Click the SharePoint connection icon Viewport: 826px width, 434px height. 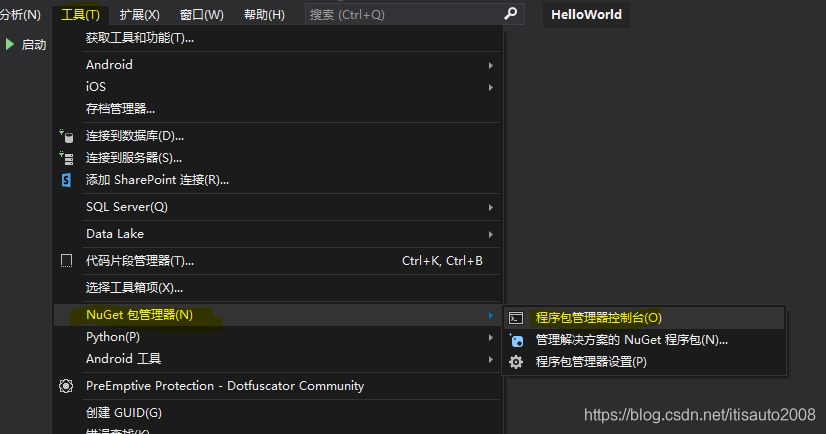coord(66,180)
